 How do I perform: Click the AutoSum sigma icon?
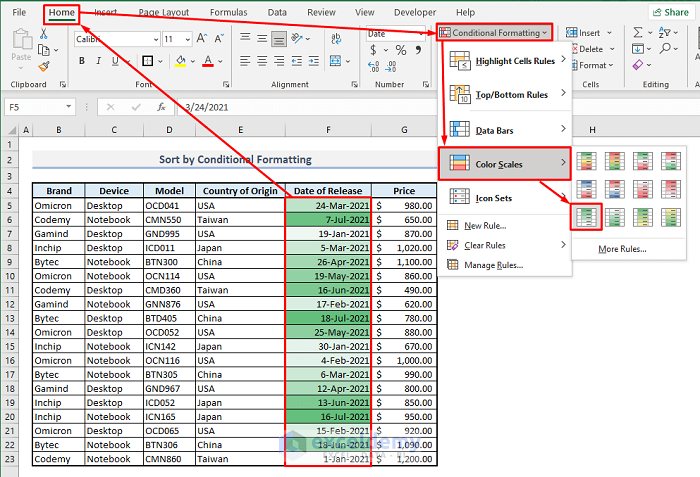coord(640,34)
